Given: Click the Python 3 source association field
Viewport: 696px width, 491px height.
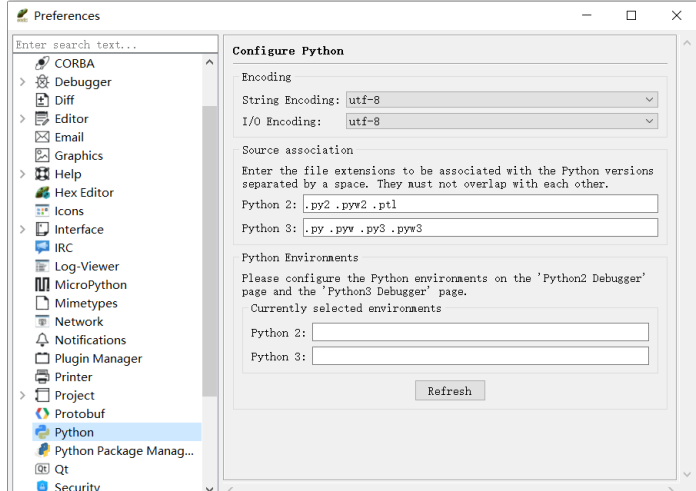Looking at the screenshot, I should point(480,228).
